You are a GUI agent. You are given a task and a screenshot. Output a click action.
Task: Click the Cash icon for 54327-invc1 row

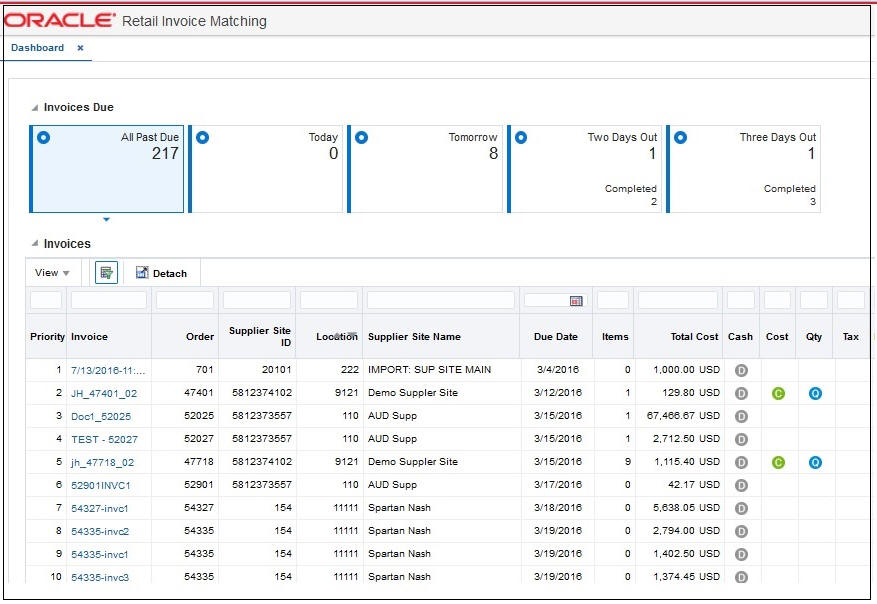pyautogui.click(x=741, y=508)
